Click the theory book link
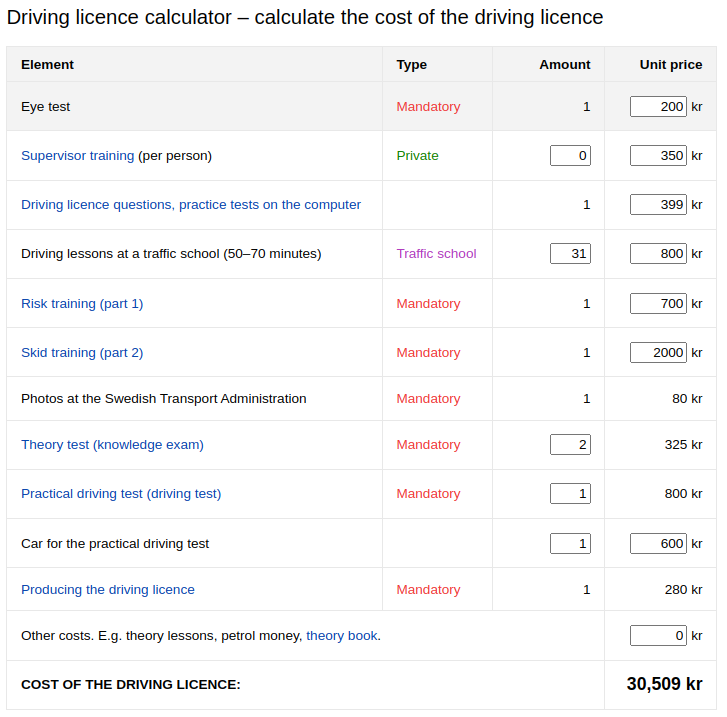 (342, 636)
